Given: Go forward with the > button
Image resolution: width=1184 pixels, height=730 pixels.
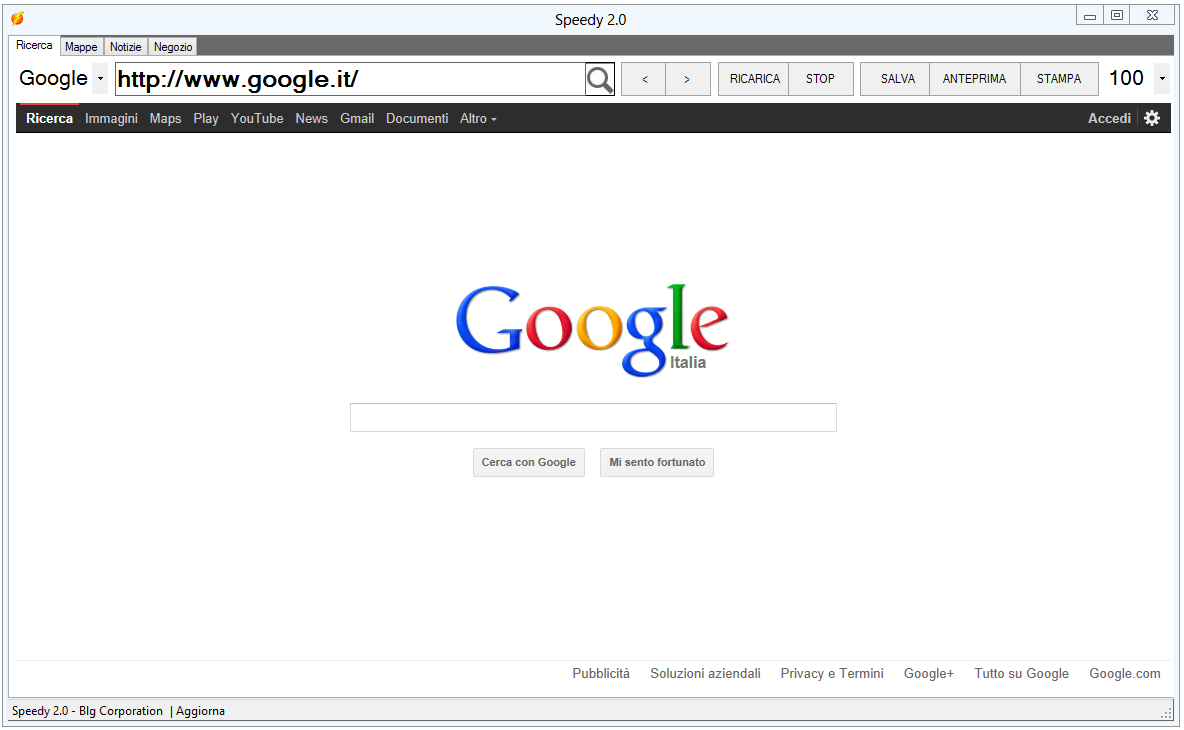Looking at the screenshot, I should coord(687,79).
